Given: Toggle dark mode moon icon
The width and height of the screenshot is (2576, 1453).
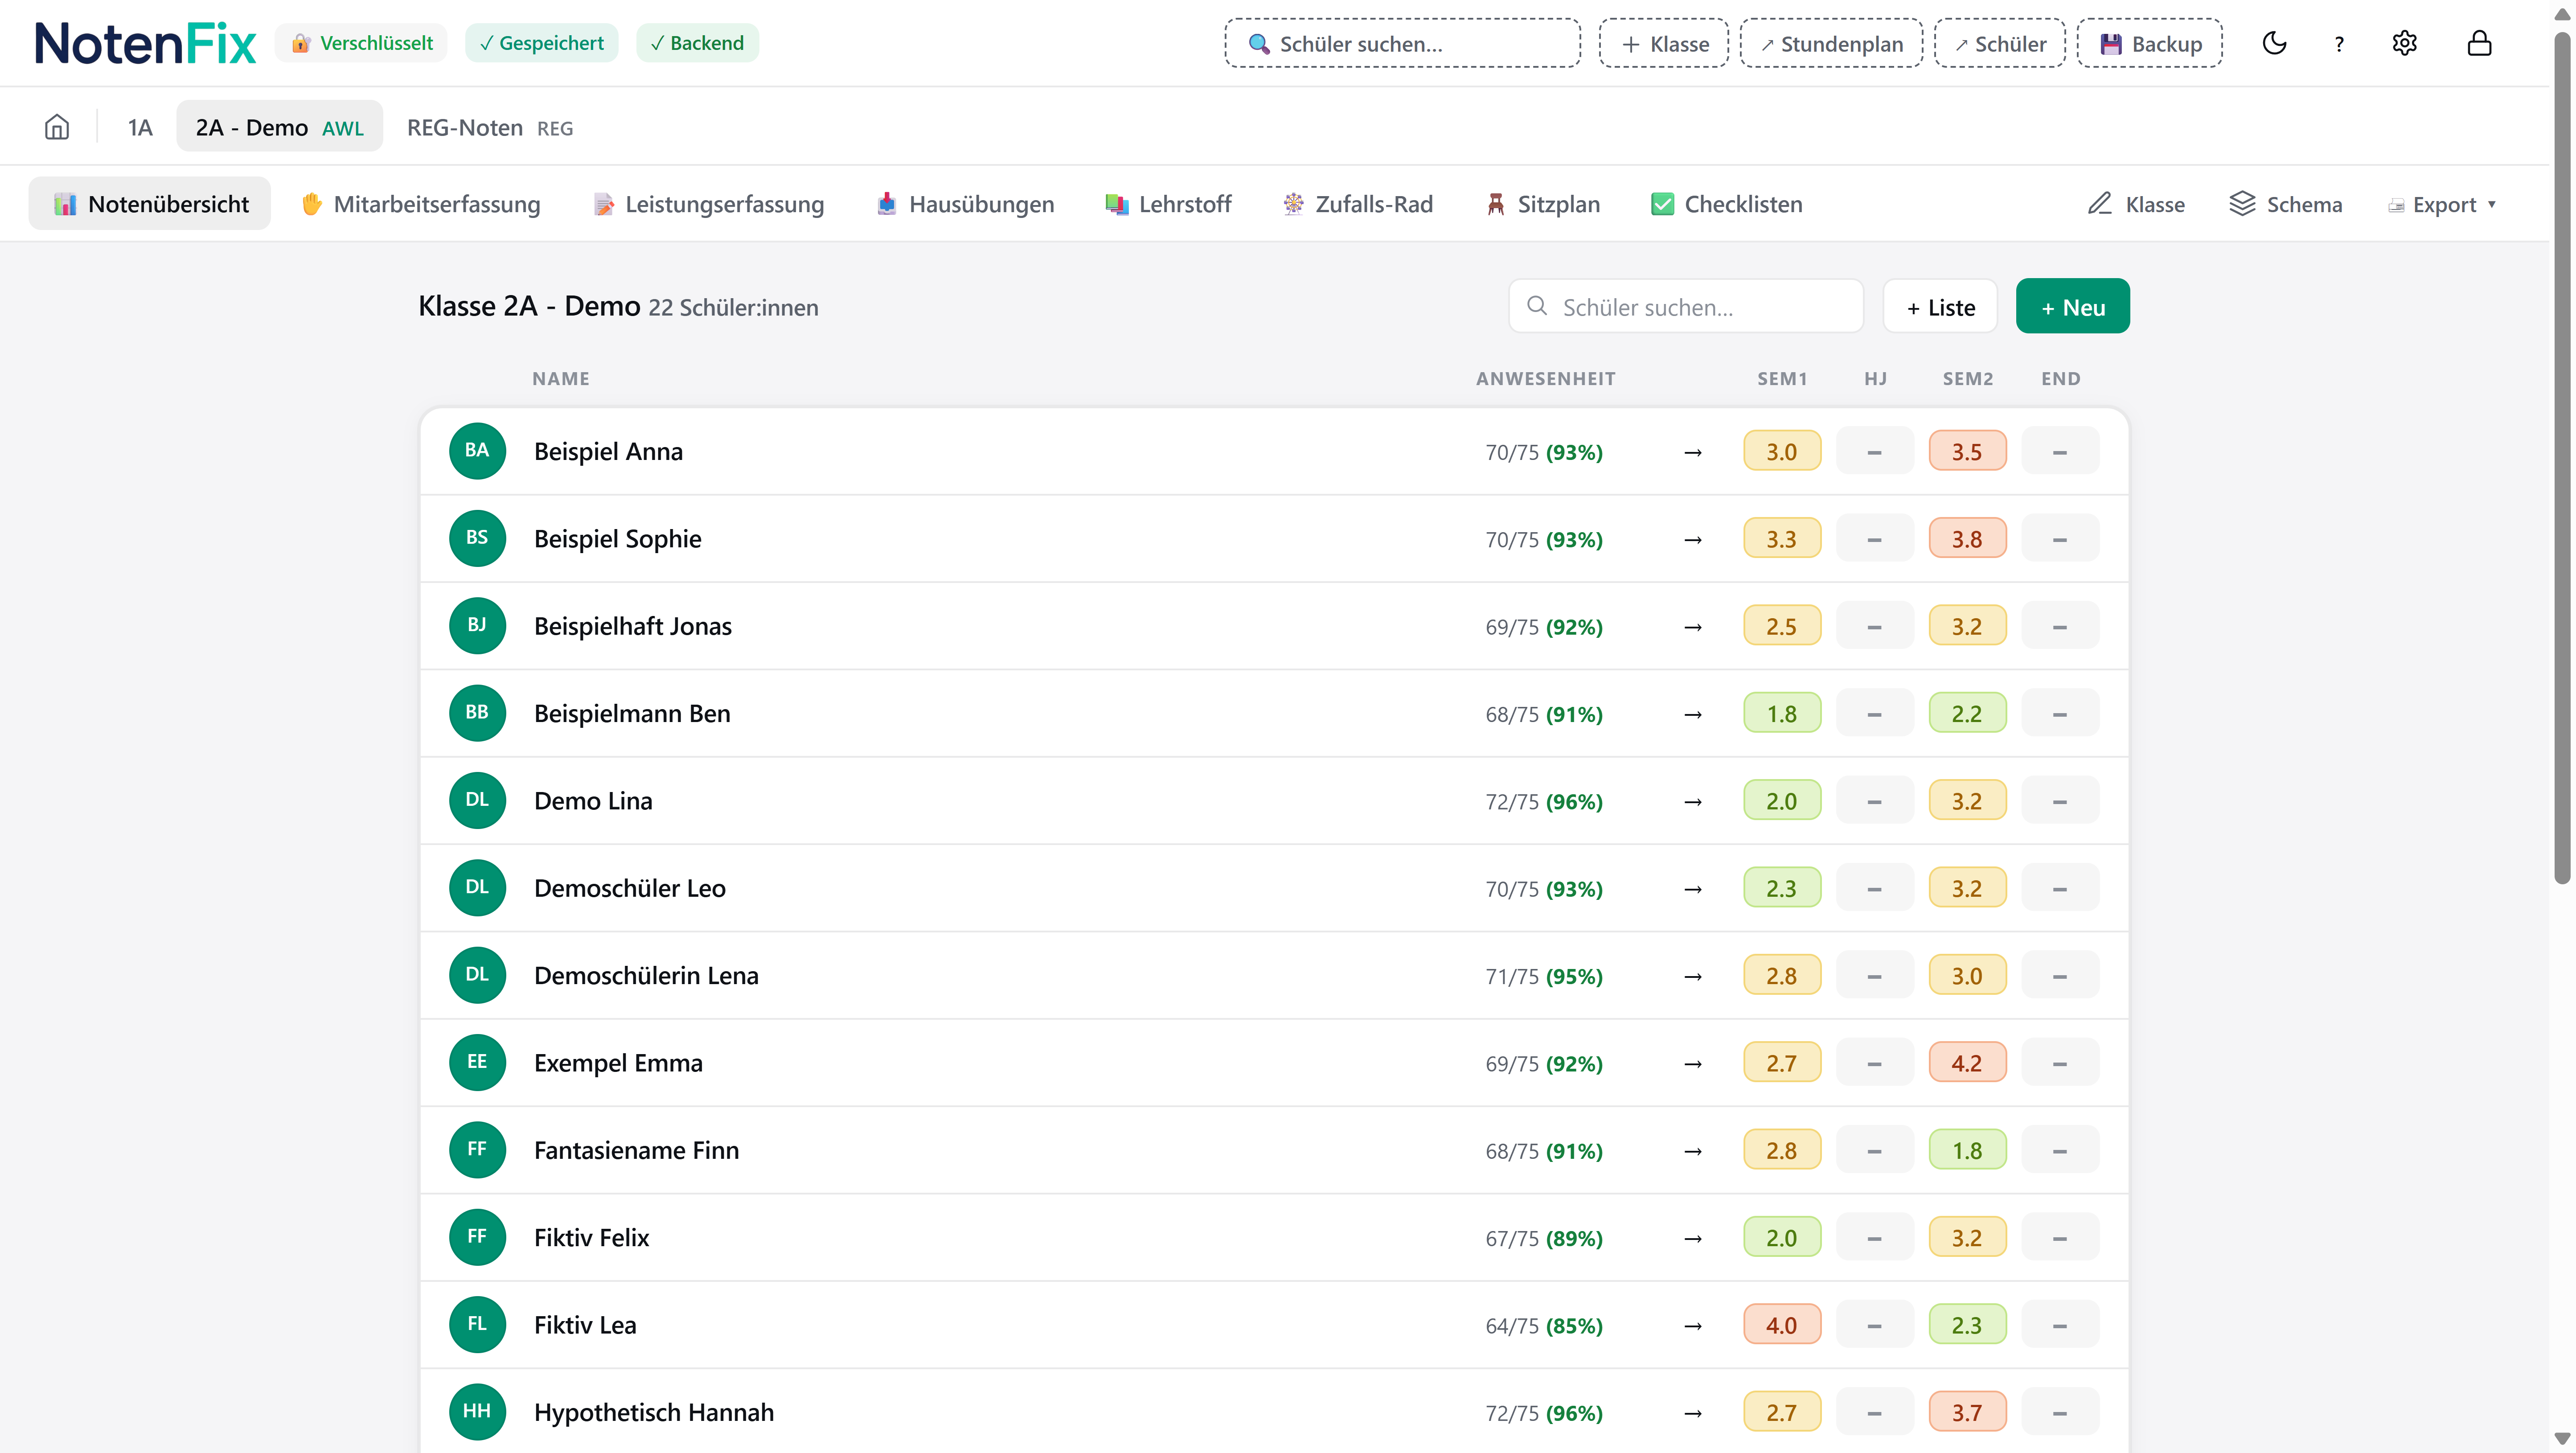Looking at the screenshot, I should coord(2274,43).
